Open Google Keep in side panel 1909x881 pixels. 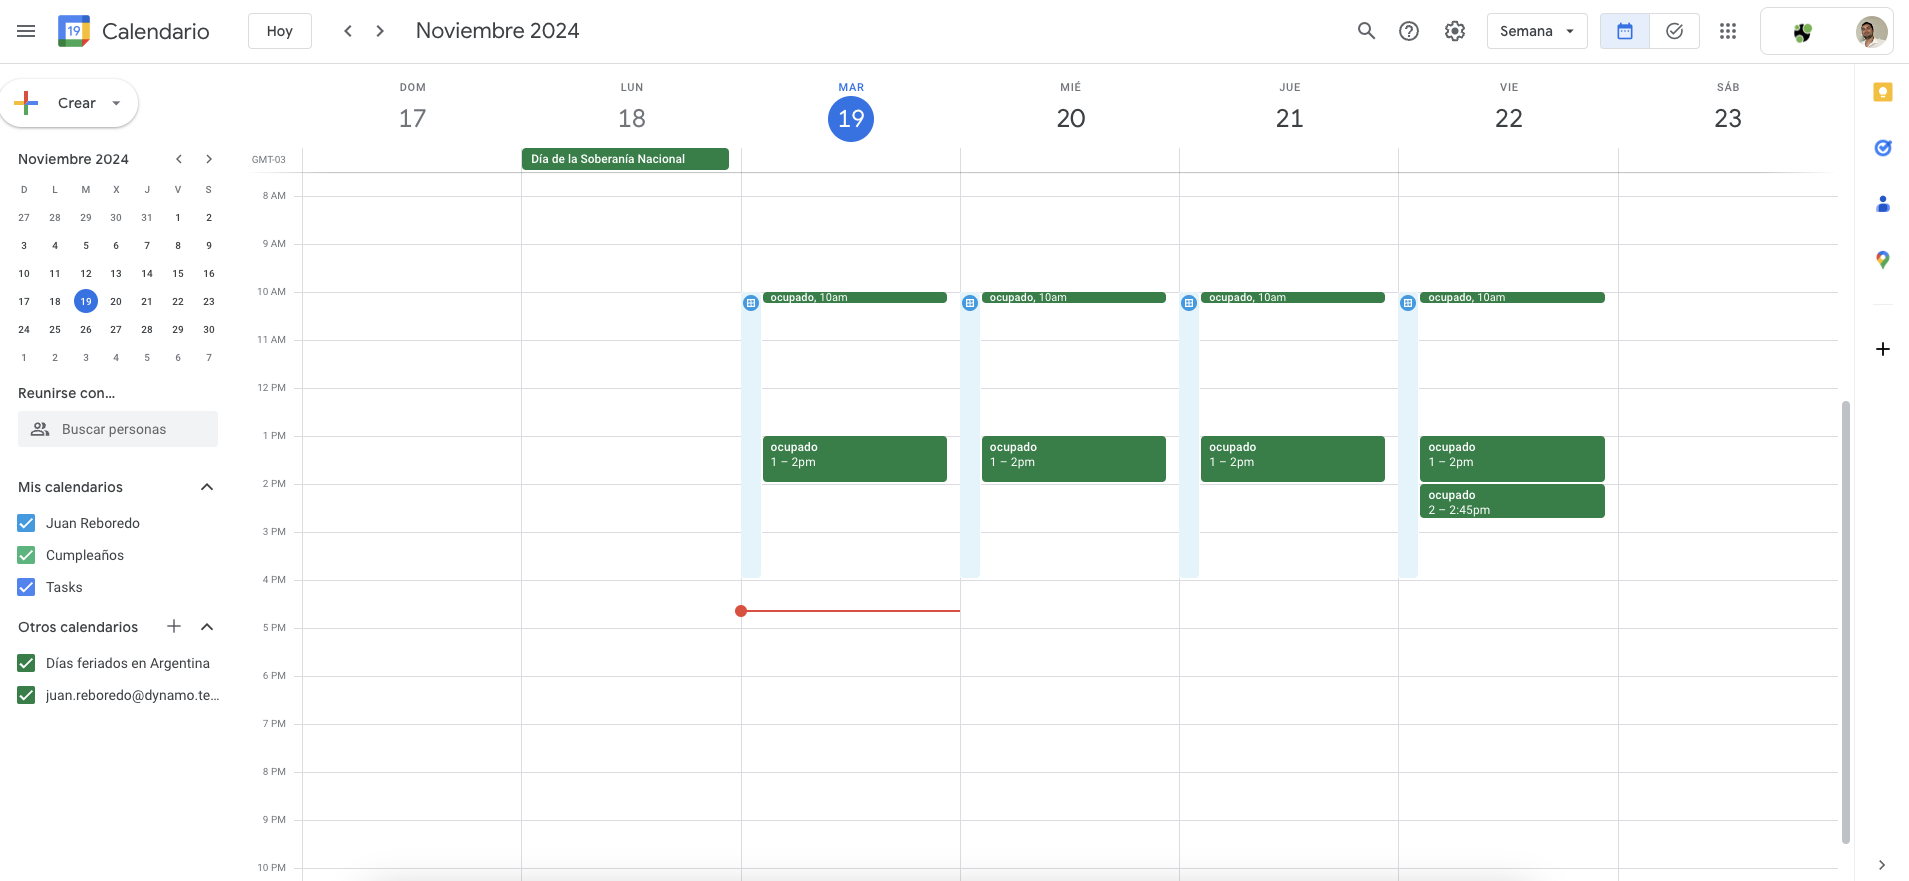coord(1883,92)
